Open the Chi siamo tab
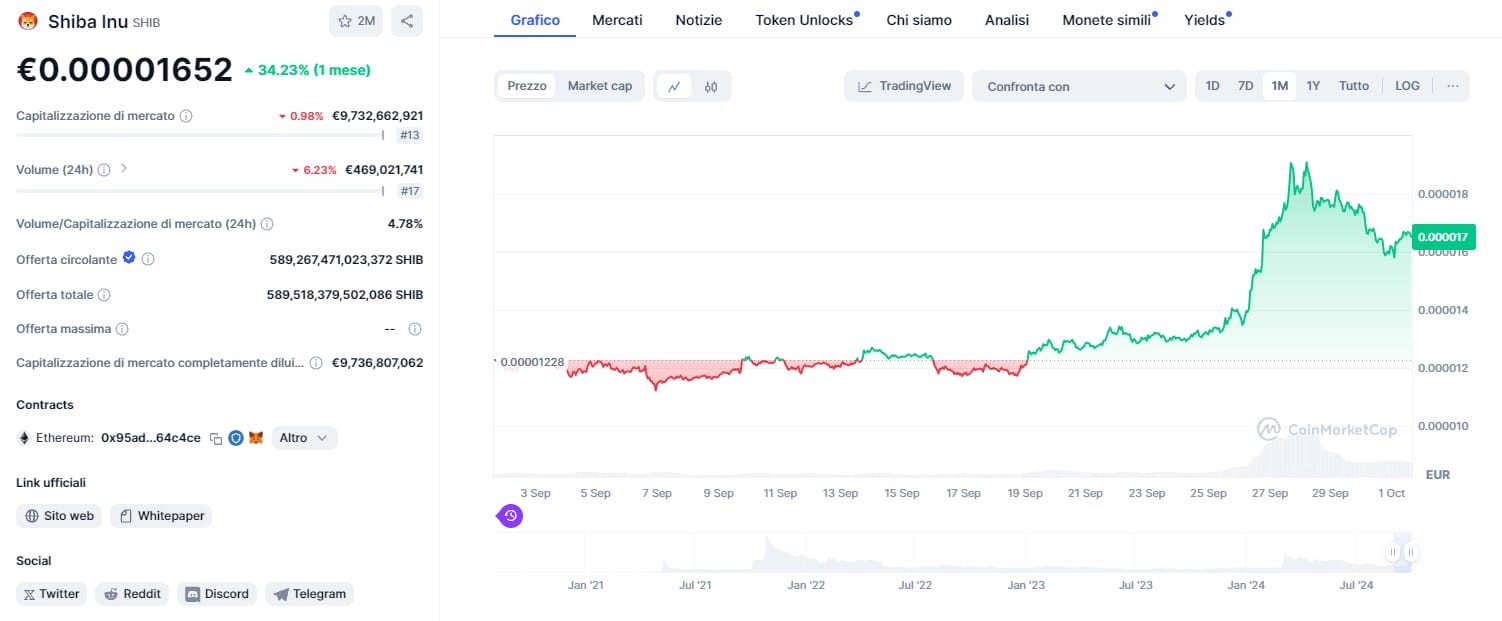 point(919,20)
